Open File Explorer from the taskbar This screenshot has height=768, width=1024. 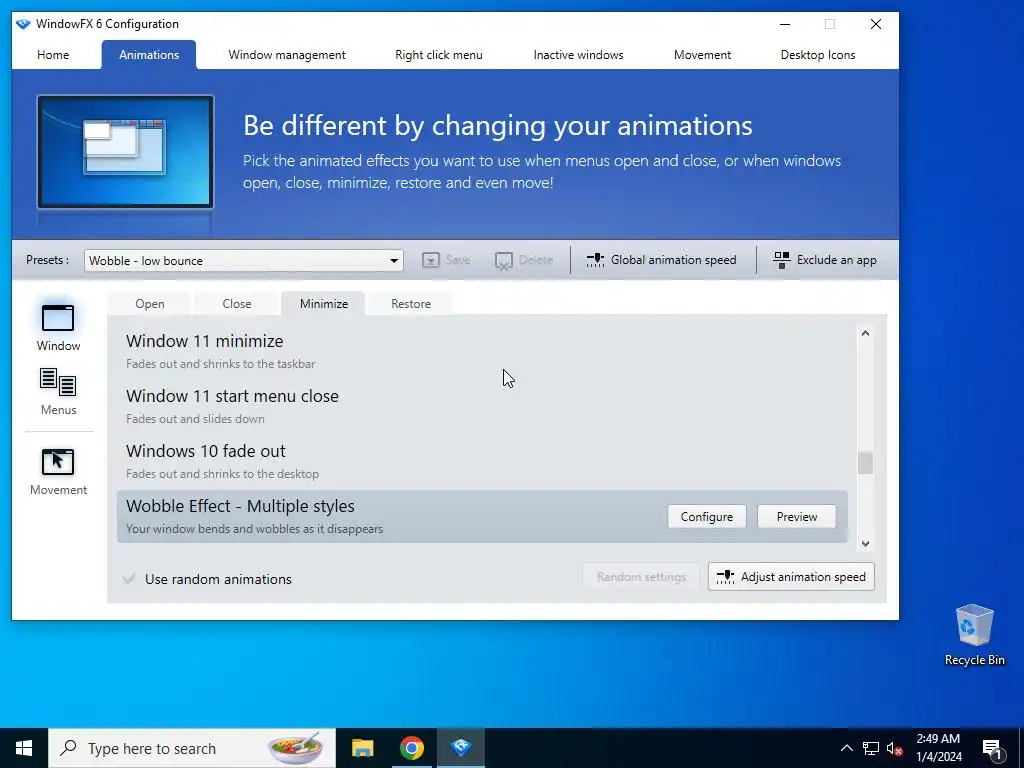point(362,748)
